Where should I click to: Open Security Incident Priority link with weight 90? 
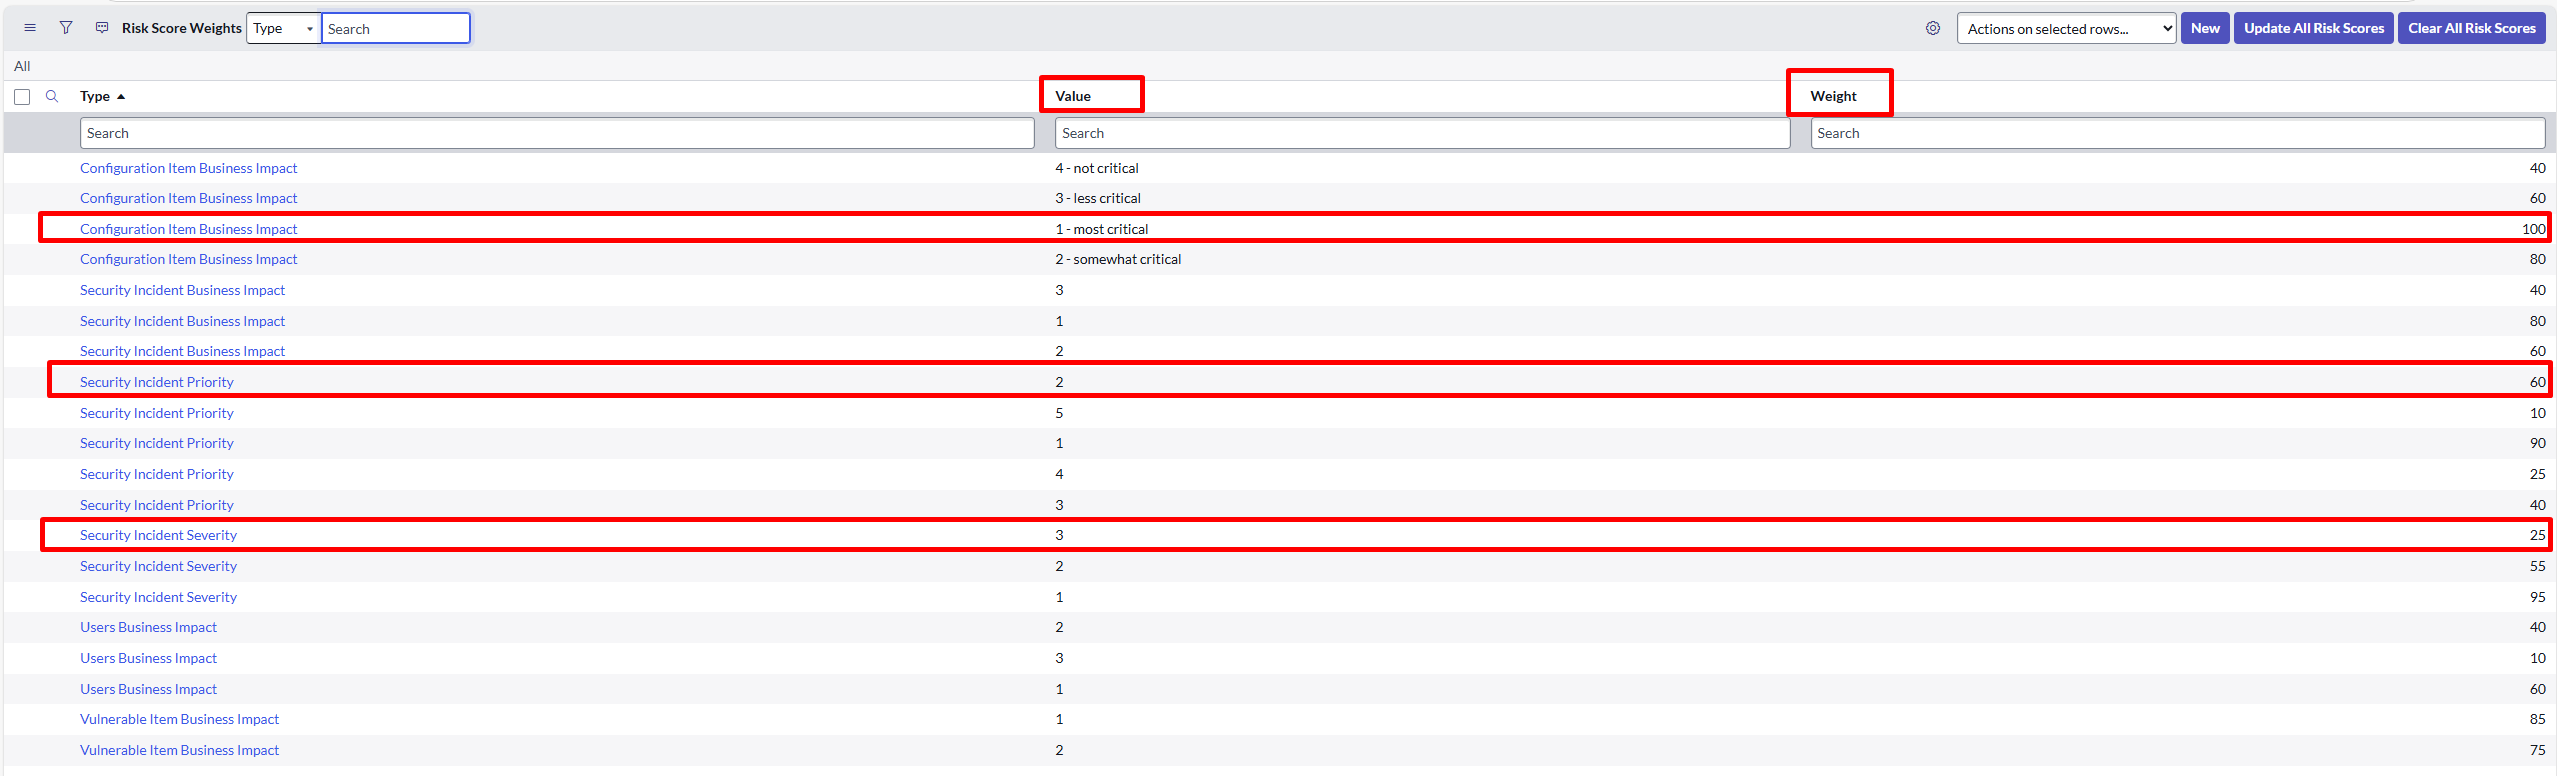(156, 443)
